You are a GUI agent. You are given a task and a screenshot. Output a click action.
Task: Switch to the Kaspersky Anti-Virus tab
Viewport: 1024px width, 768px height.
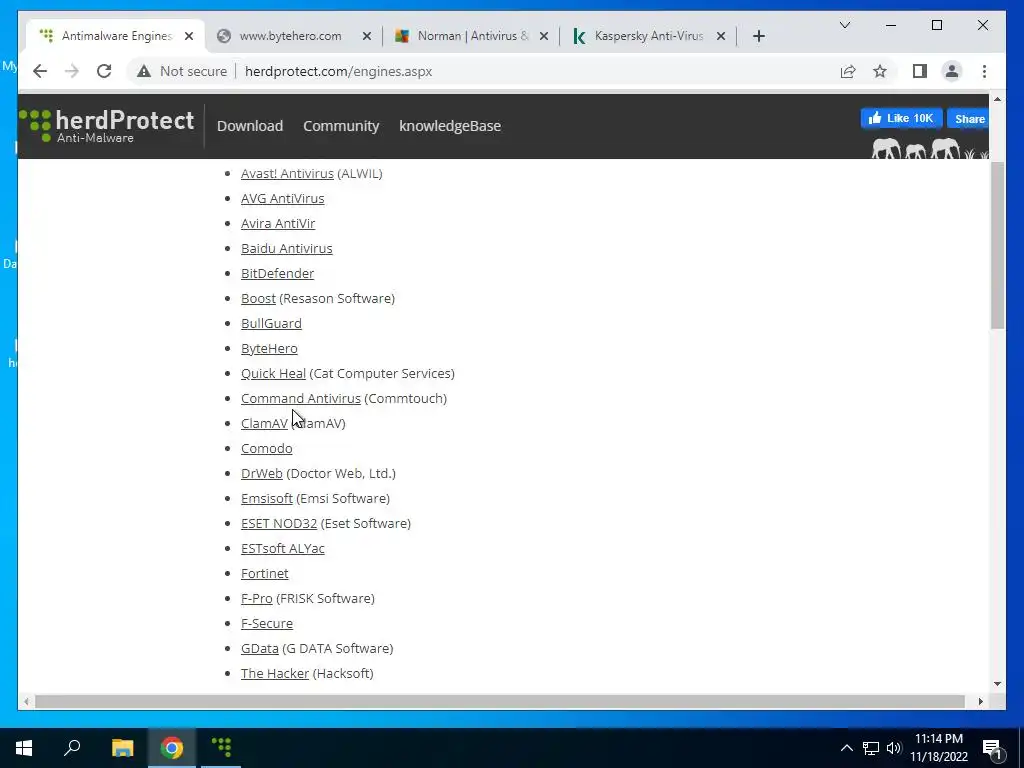(x=648, y=36)
